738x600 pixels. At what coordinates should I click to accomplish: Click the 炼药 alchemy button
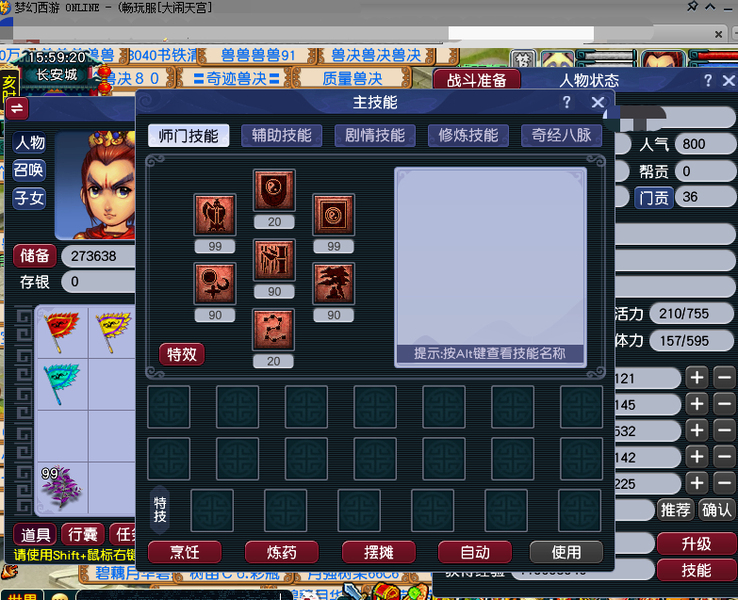pyautogui.click(x=282, y=552)
